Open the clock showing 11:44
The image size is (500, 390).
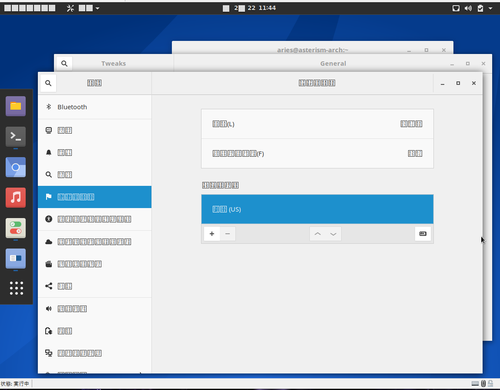(249, 8)
